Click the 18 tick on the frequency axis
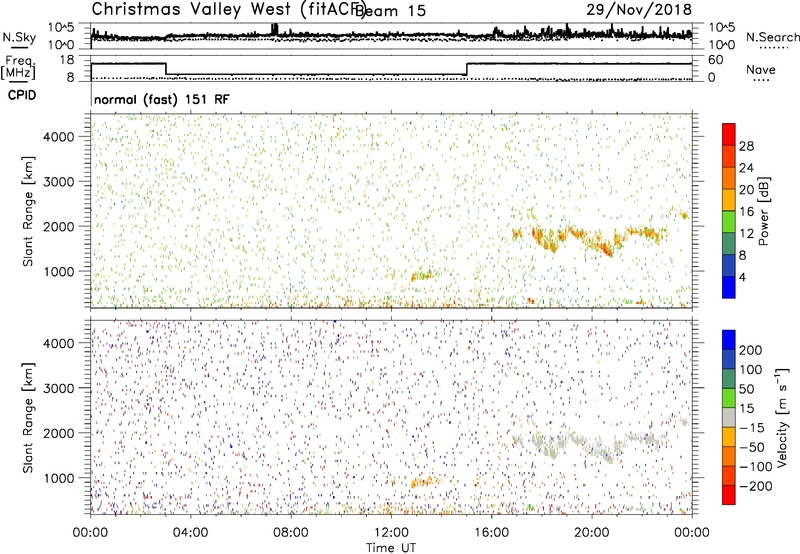The height and width of the screenshot is (554, 800). (x=67, y=60)
